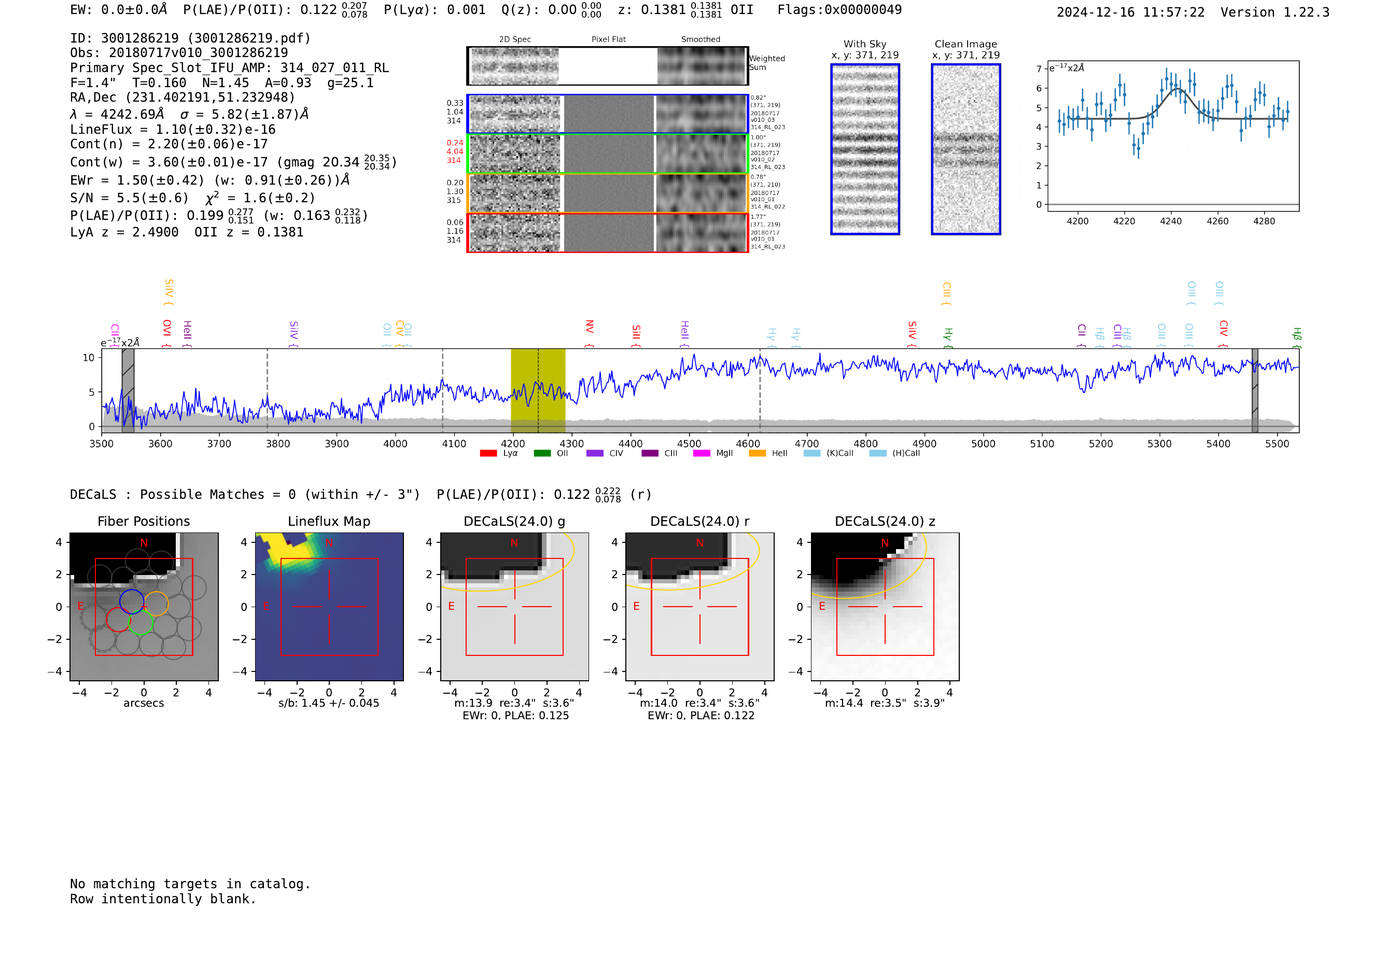Click the 's/b: 1.45 +/- 0.045' caption

[329, 703]
